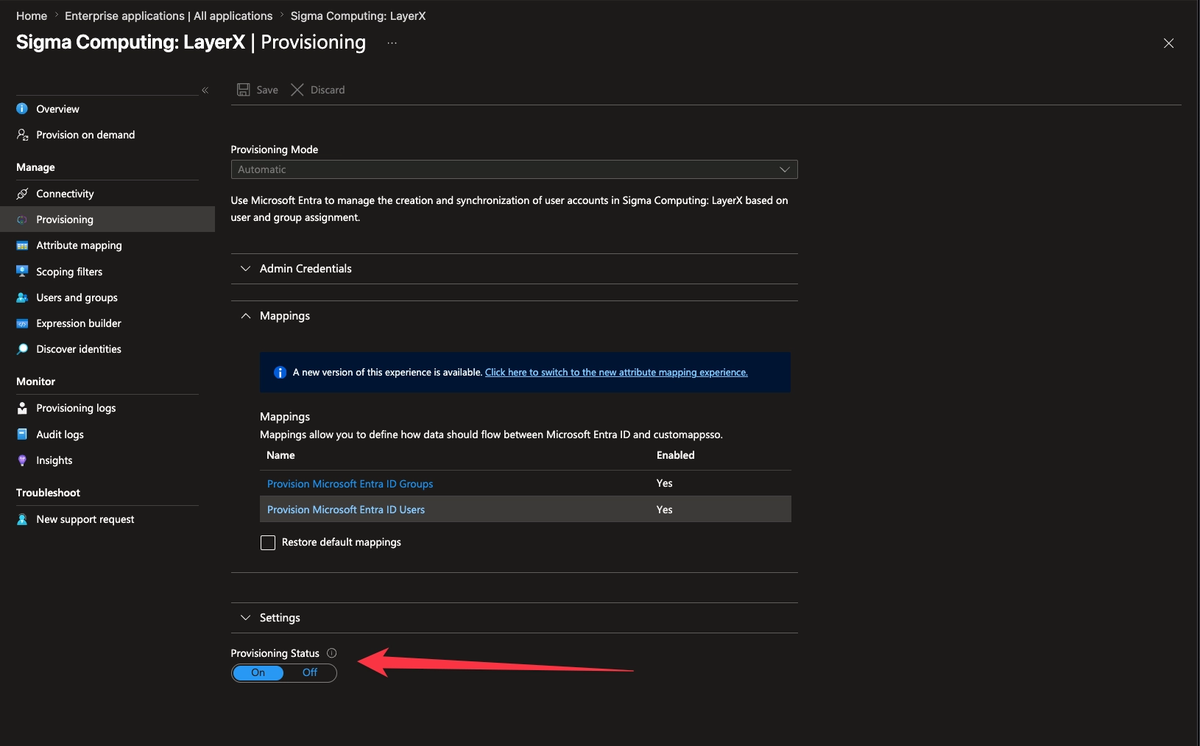Click Yes value in Groups row
Viewport: 1200px width, 746px height.
[x=664, y=484]
